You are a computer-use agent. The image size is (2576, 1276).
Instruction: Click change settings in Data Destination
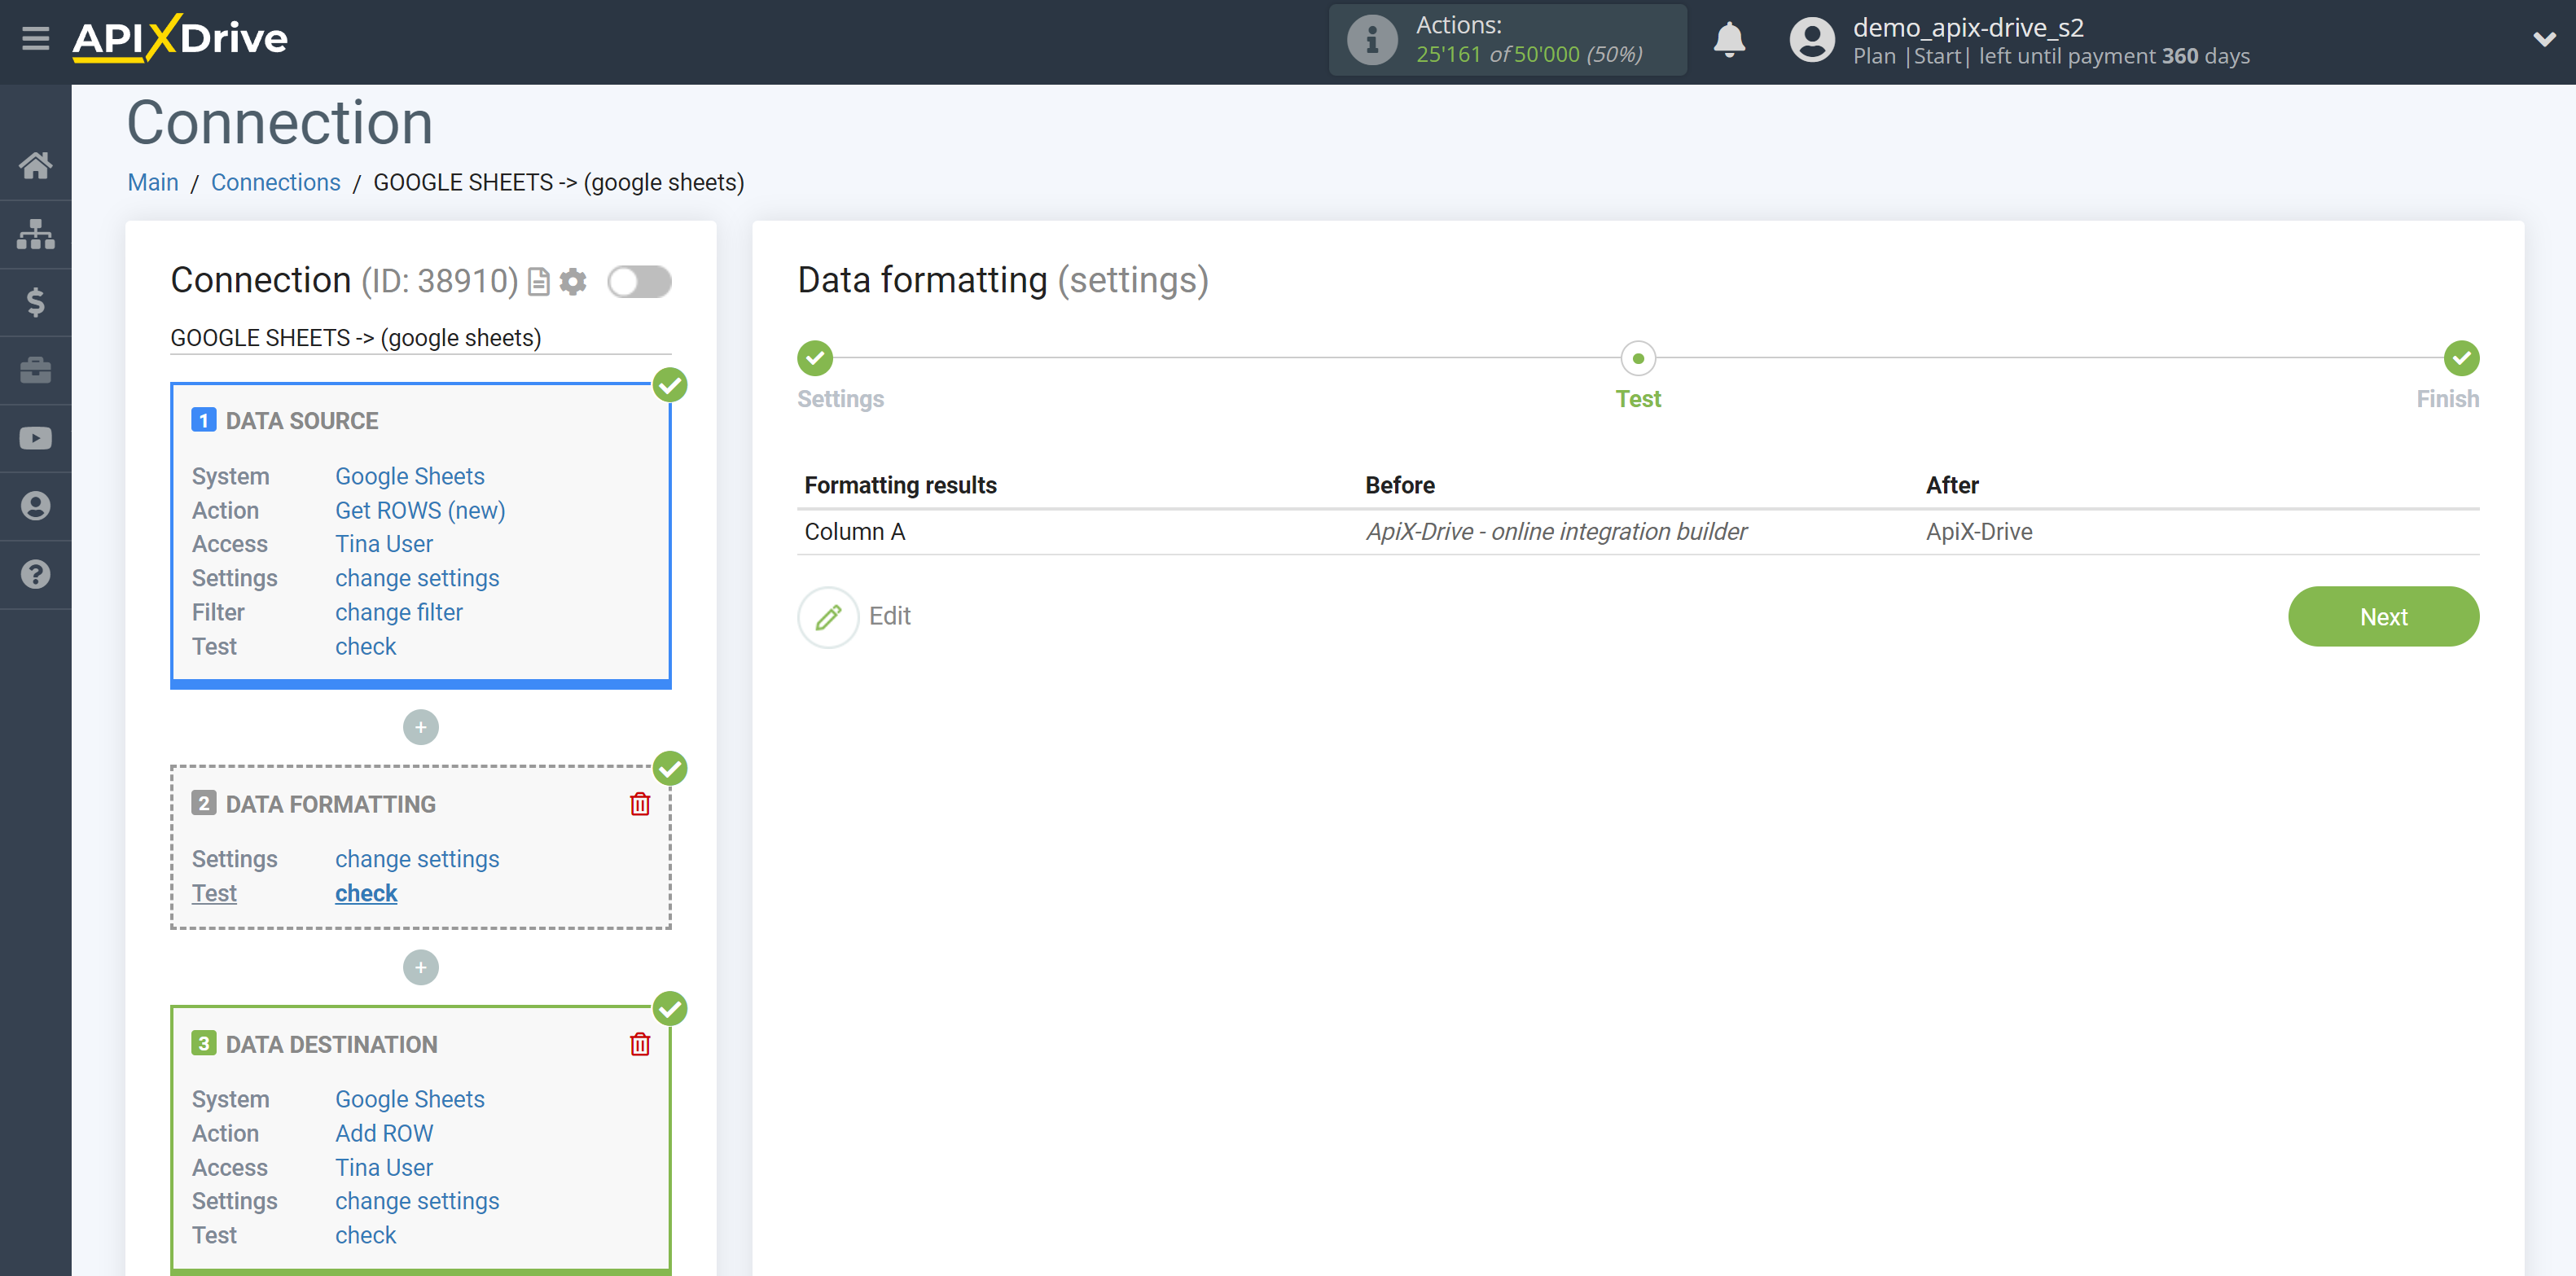pos(417,1201)
